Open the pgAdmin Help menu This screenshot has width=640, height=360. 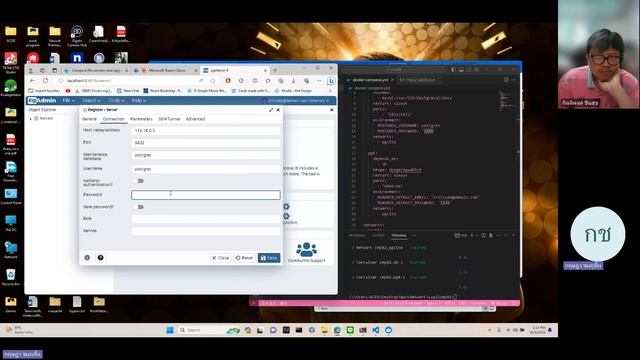point(138,100)
